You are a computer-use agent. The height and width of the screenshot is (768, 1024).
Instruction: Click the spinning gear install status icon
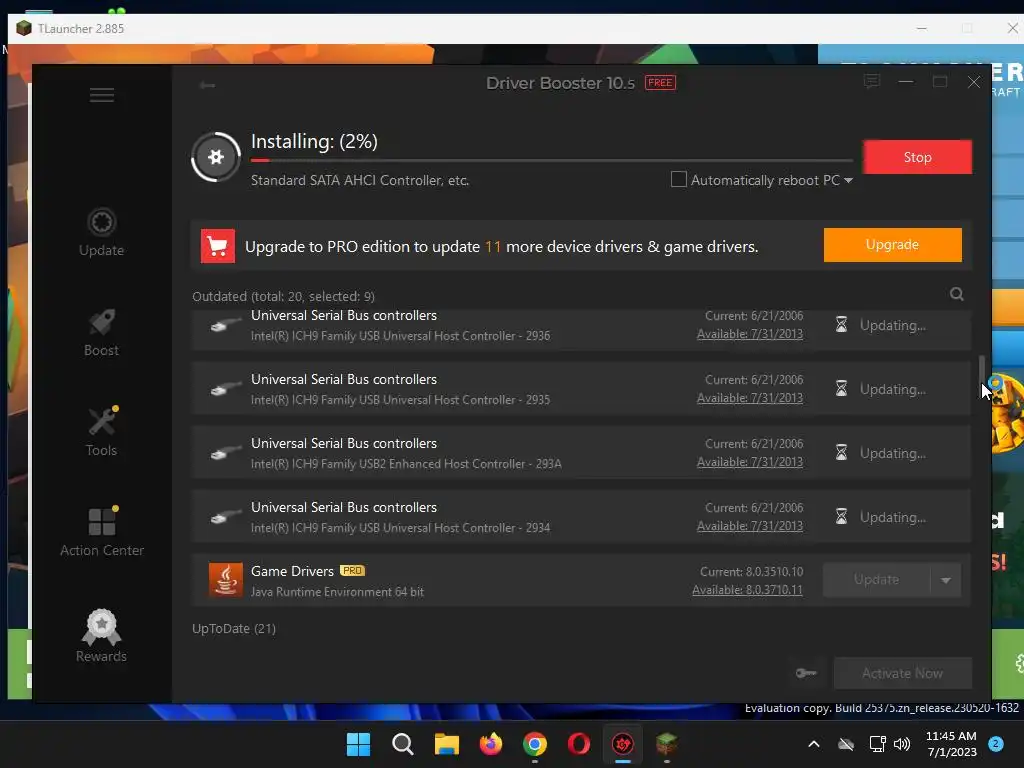click(x=216, y=157)
